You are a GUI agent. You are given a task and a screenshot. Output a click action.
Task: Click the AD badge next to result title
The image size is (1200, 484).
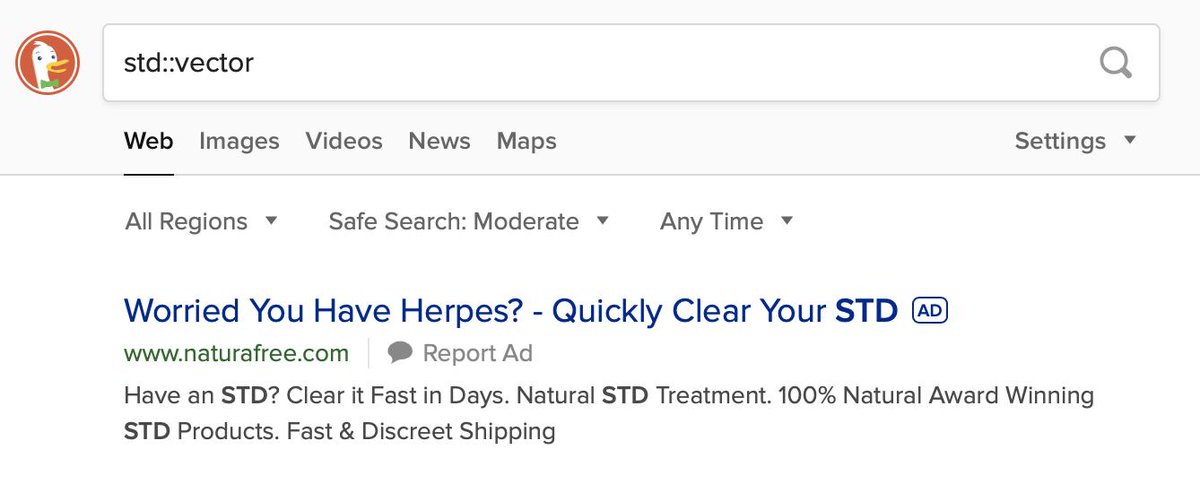(x=930, y=311)
